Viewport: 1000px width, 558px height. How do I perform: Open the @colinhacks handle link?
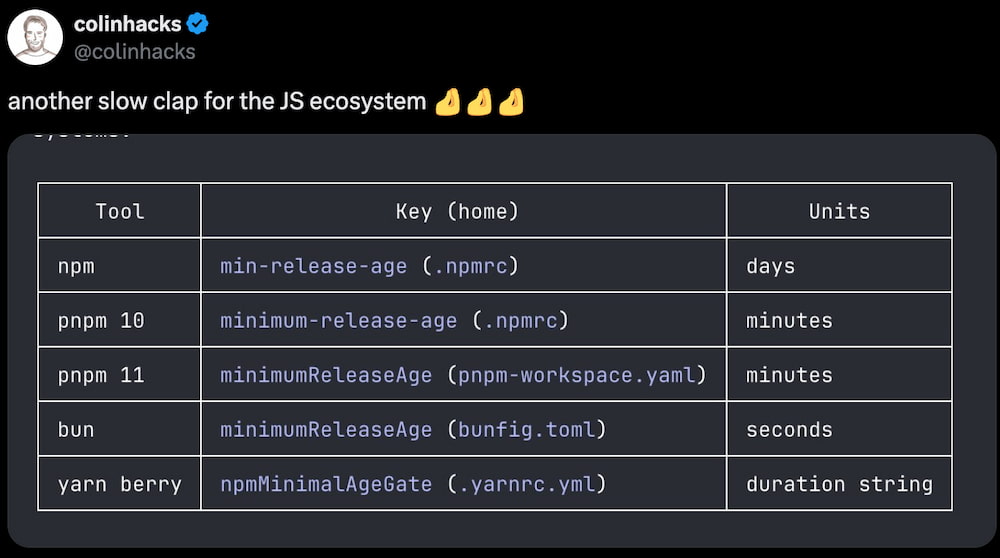tap(135, 52)
